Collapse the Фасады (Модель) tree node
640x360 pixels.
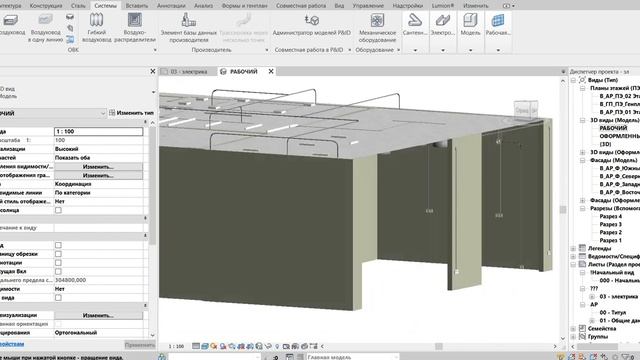[x=583, y=160]
